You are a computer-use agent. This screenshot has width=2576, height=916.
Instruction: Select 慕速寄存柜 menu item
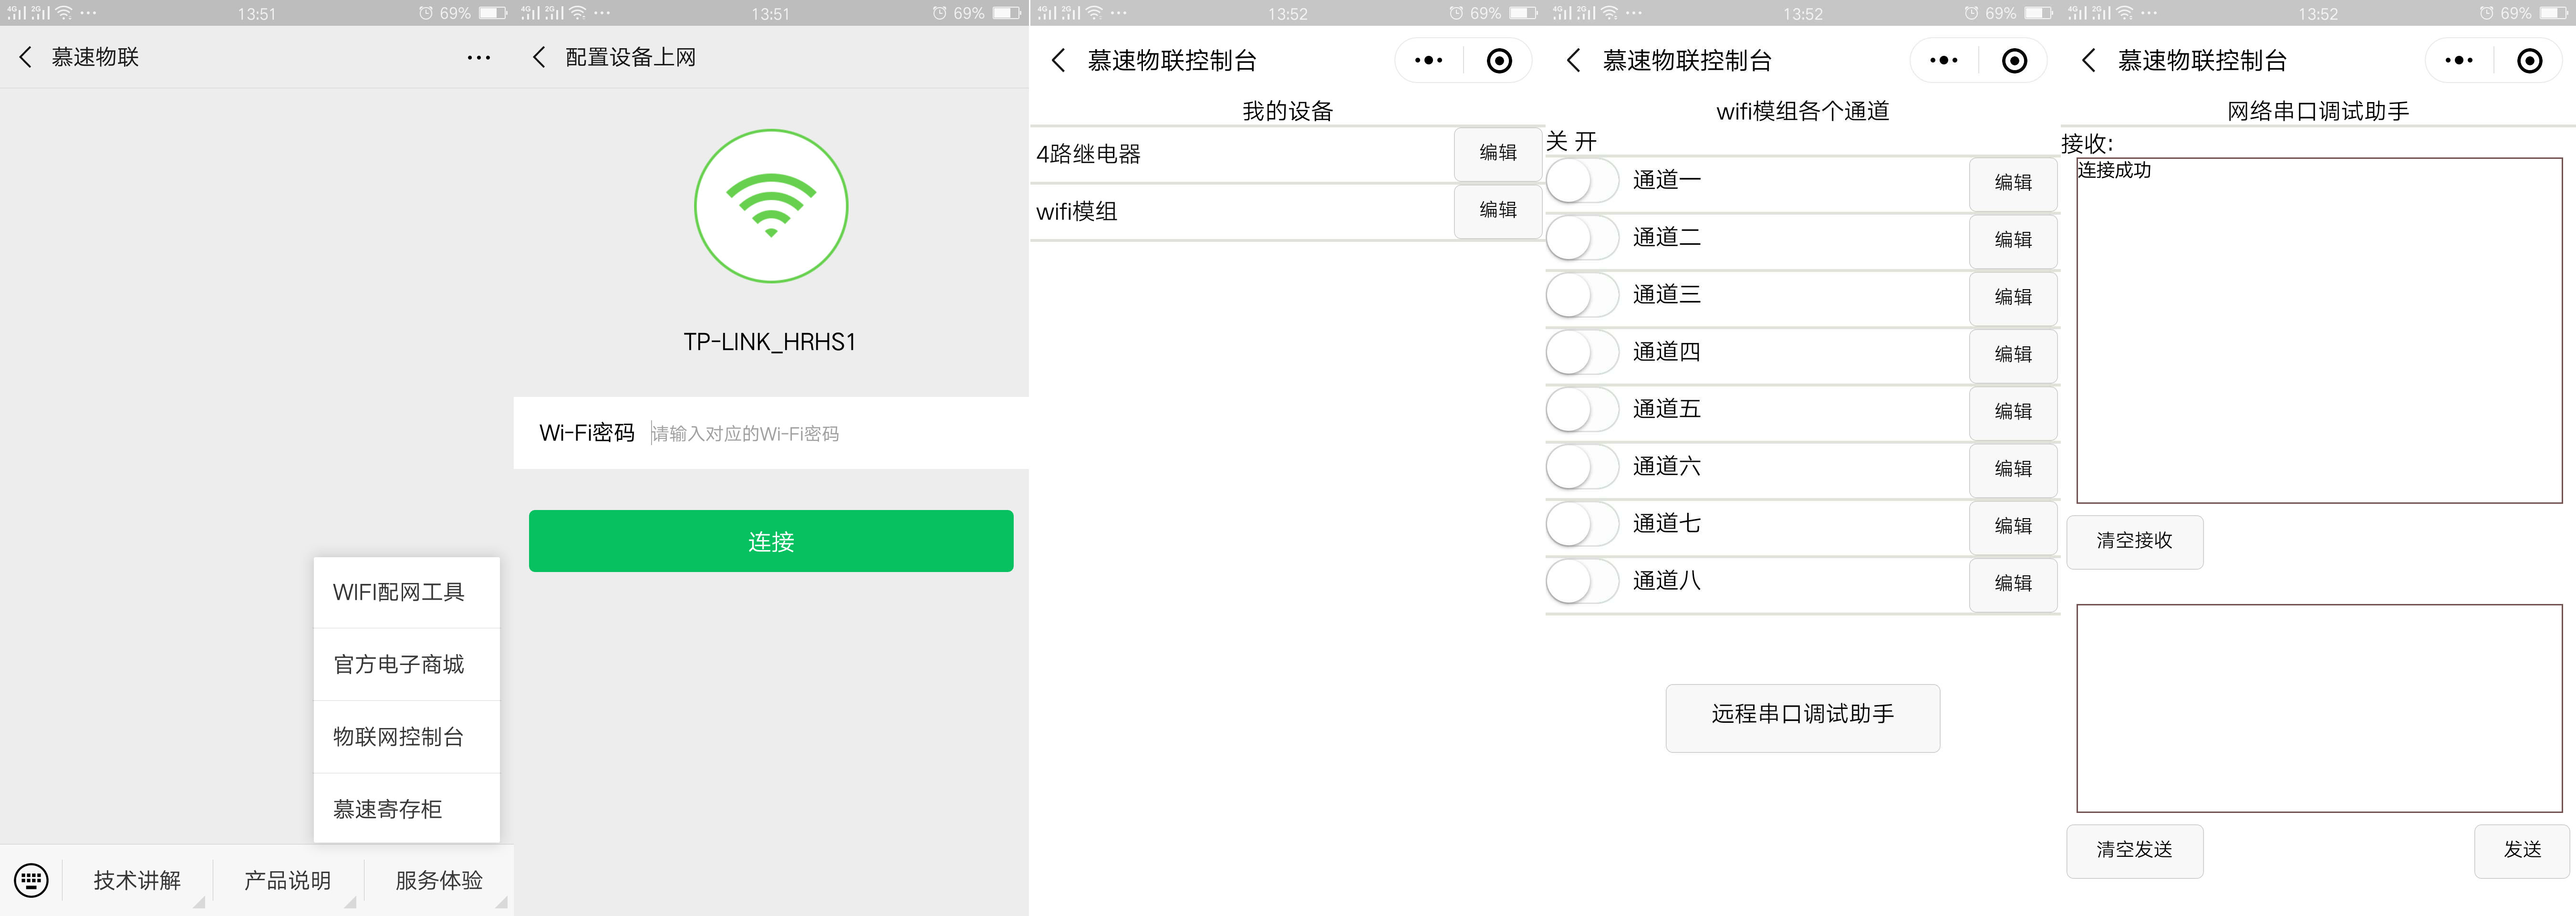click(x=406, y=808)
